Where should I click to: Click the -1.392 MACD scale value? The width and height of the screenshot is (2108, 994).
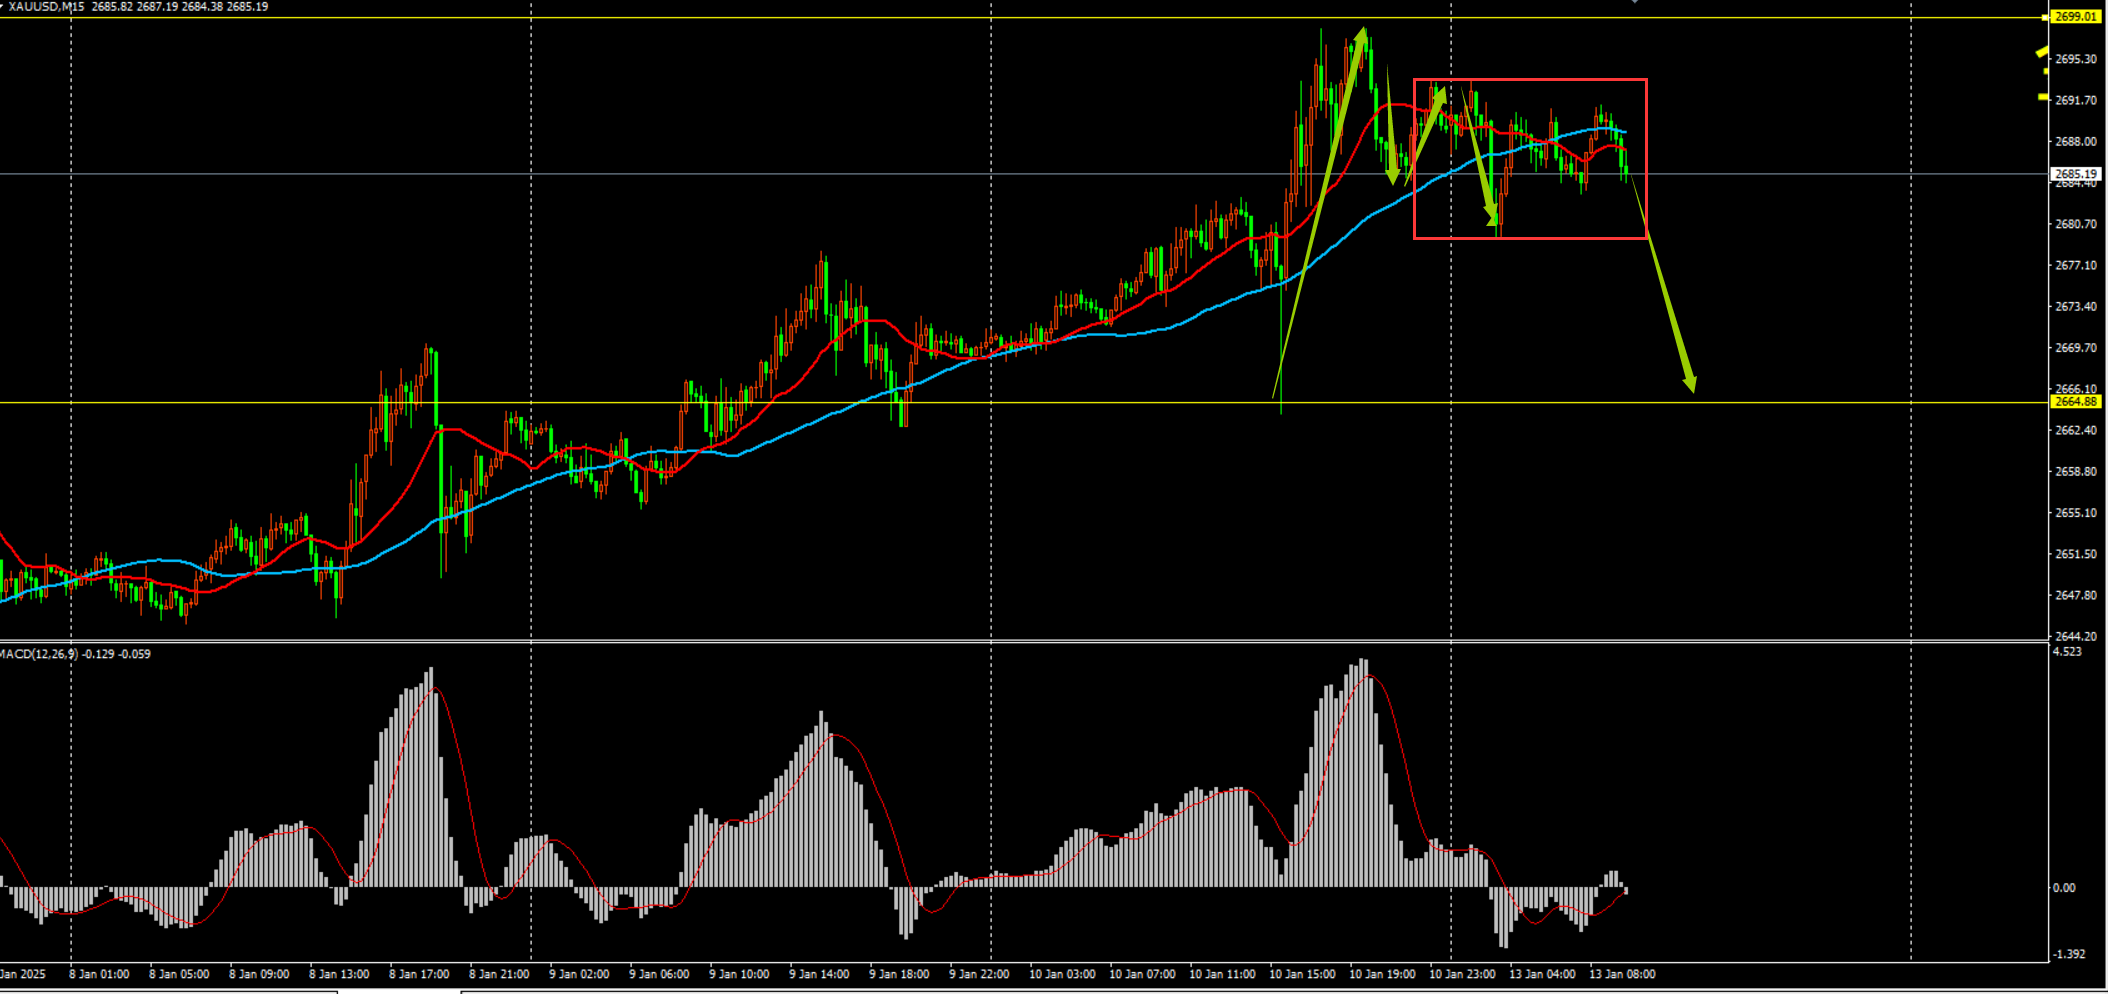click(2069, 954)
